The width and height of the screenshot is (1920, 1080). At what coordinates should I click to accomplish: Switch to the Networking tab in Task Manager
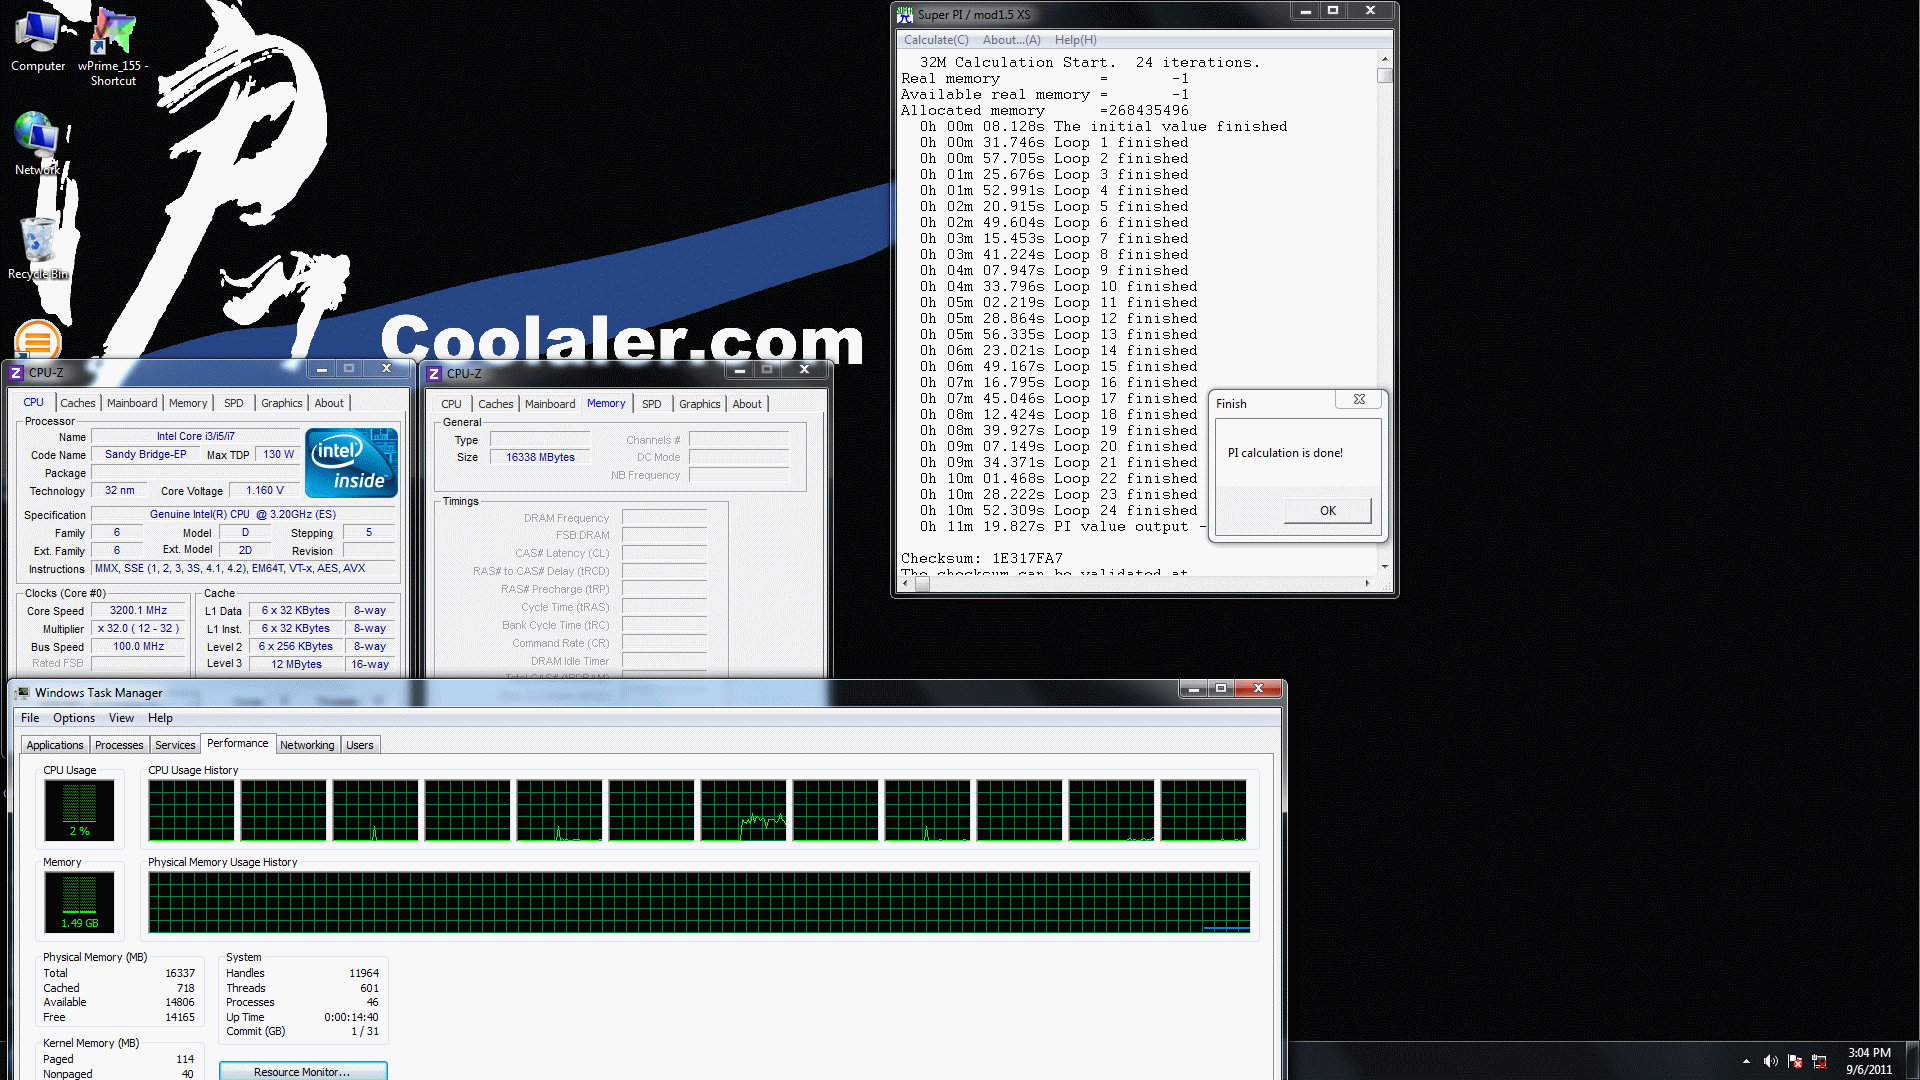pyautogui.click(x=307, y=745)
